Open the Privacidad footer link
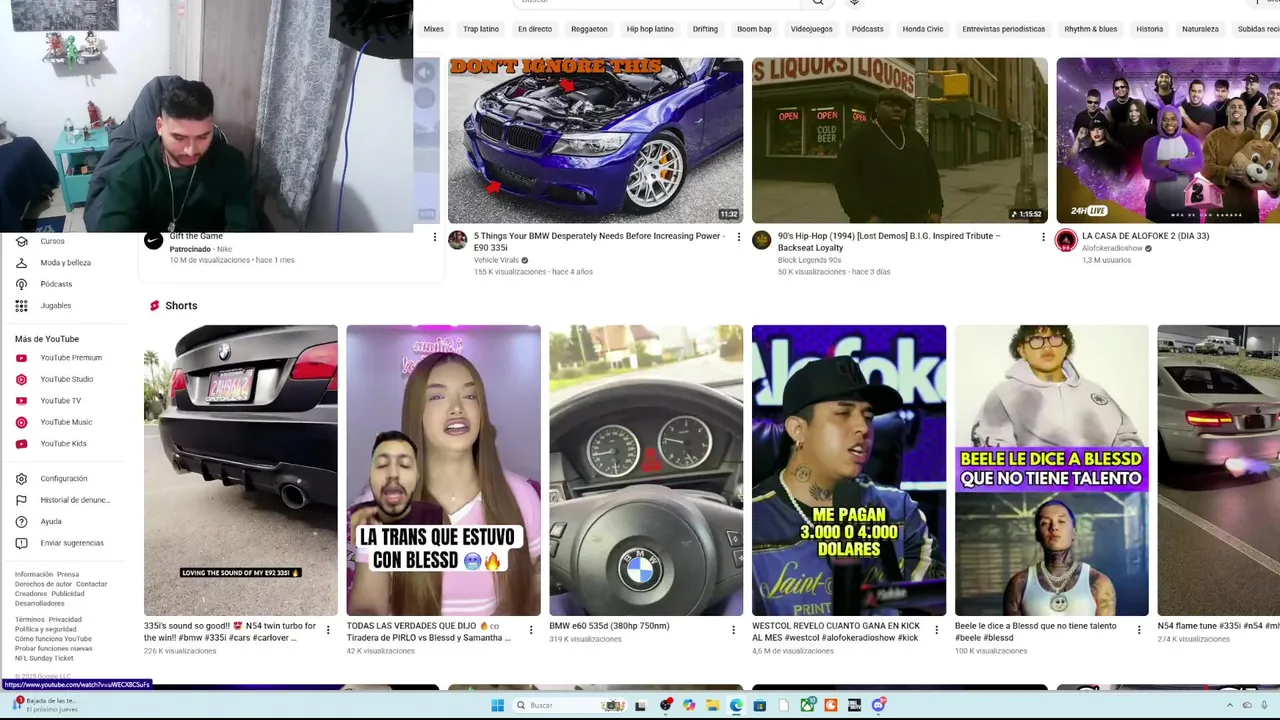The height and width of the screenshot is (720, 1280). (x=65, y=620)
